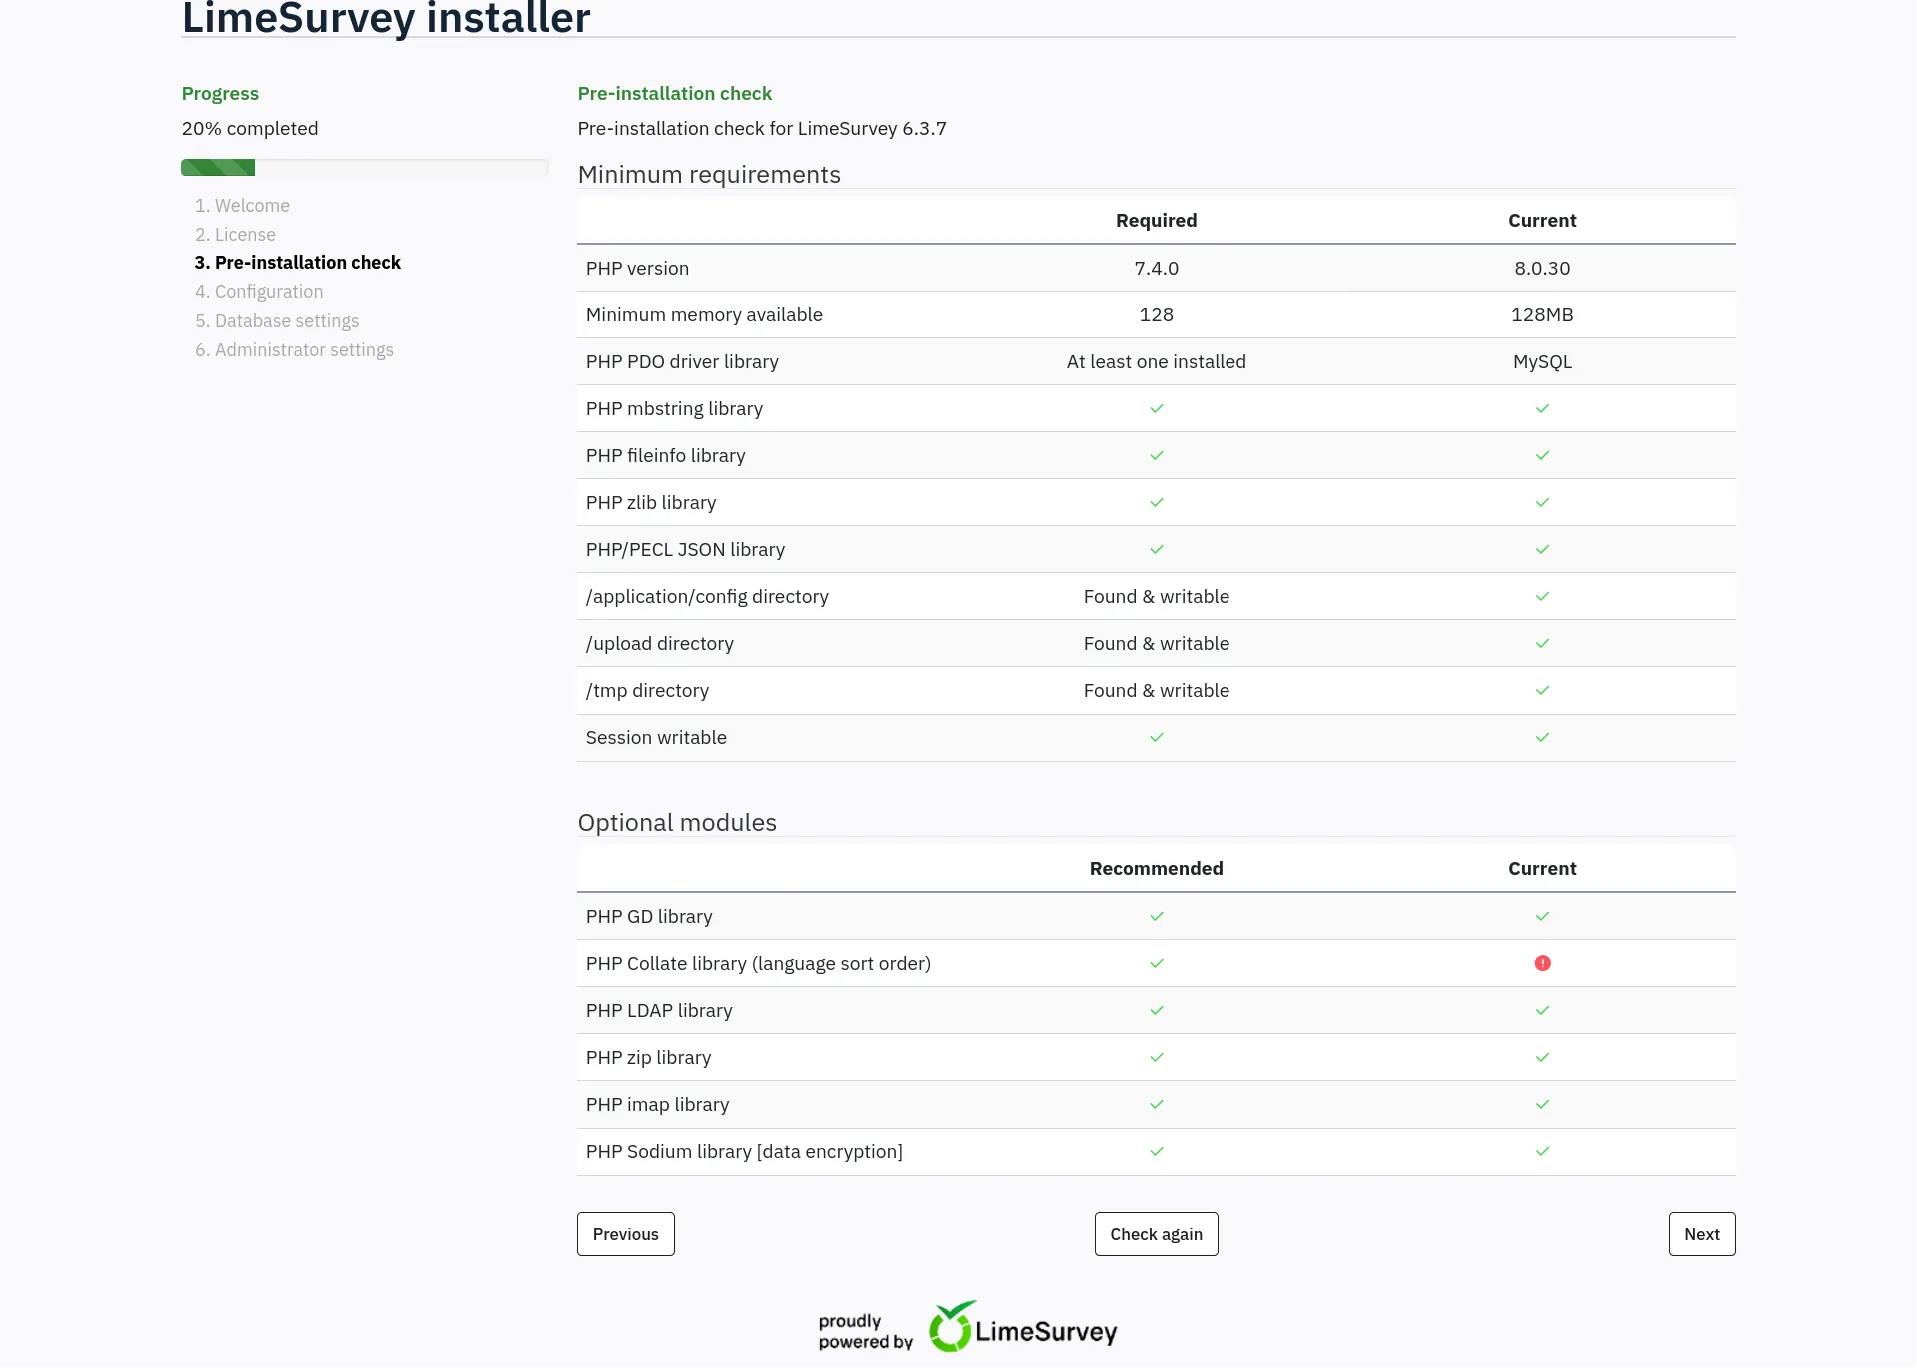
Task: Click 'Found & writable' for /tmp directory
Action: click(1156, 690)
